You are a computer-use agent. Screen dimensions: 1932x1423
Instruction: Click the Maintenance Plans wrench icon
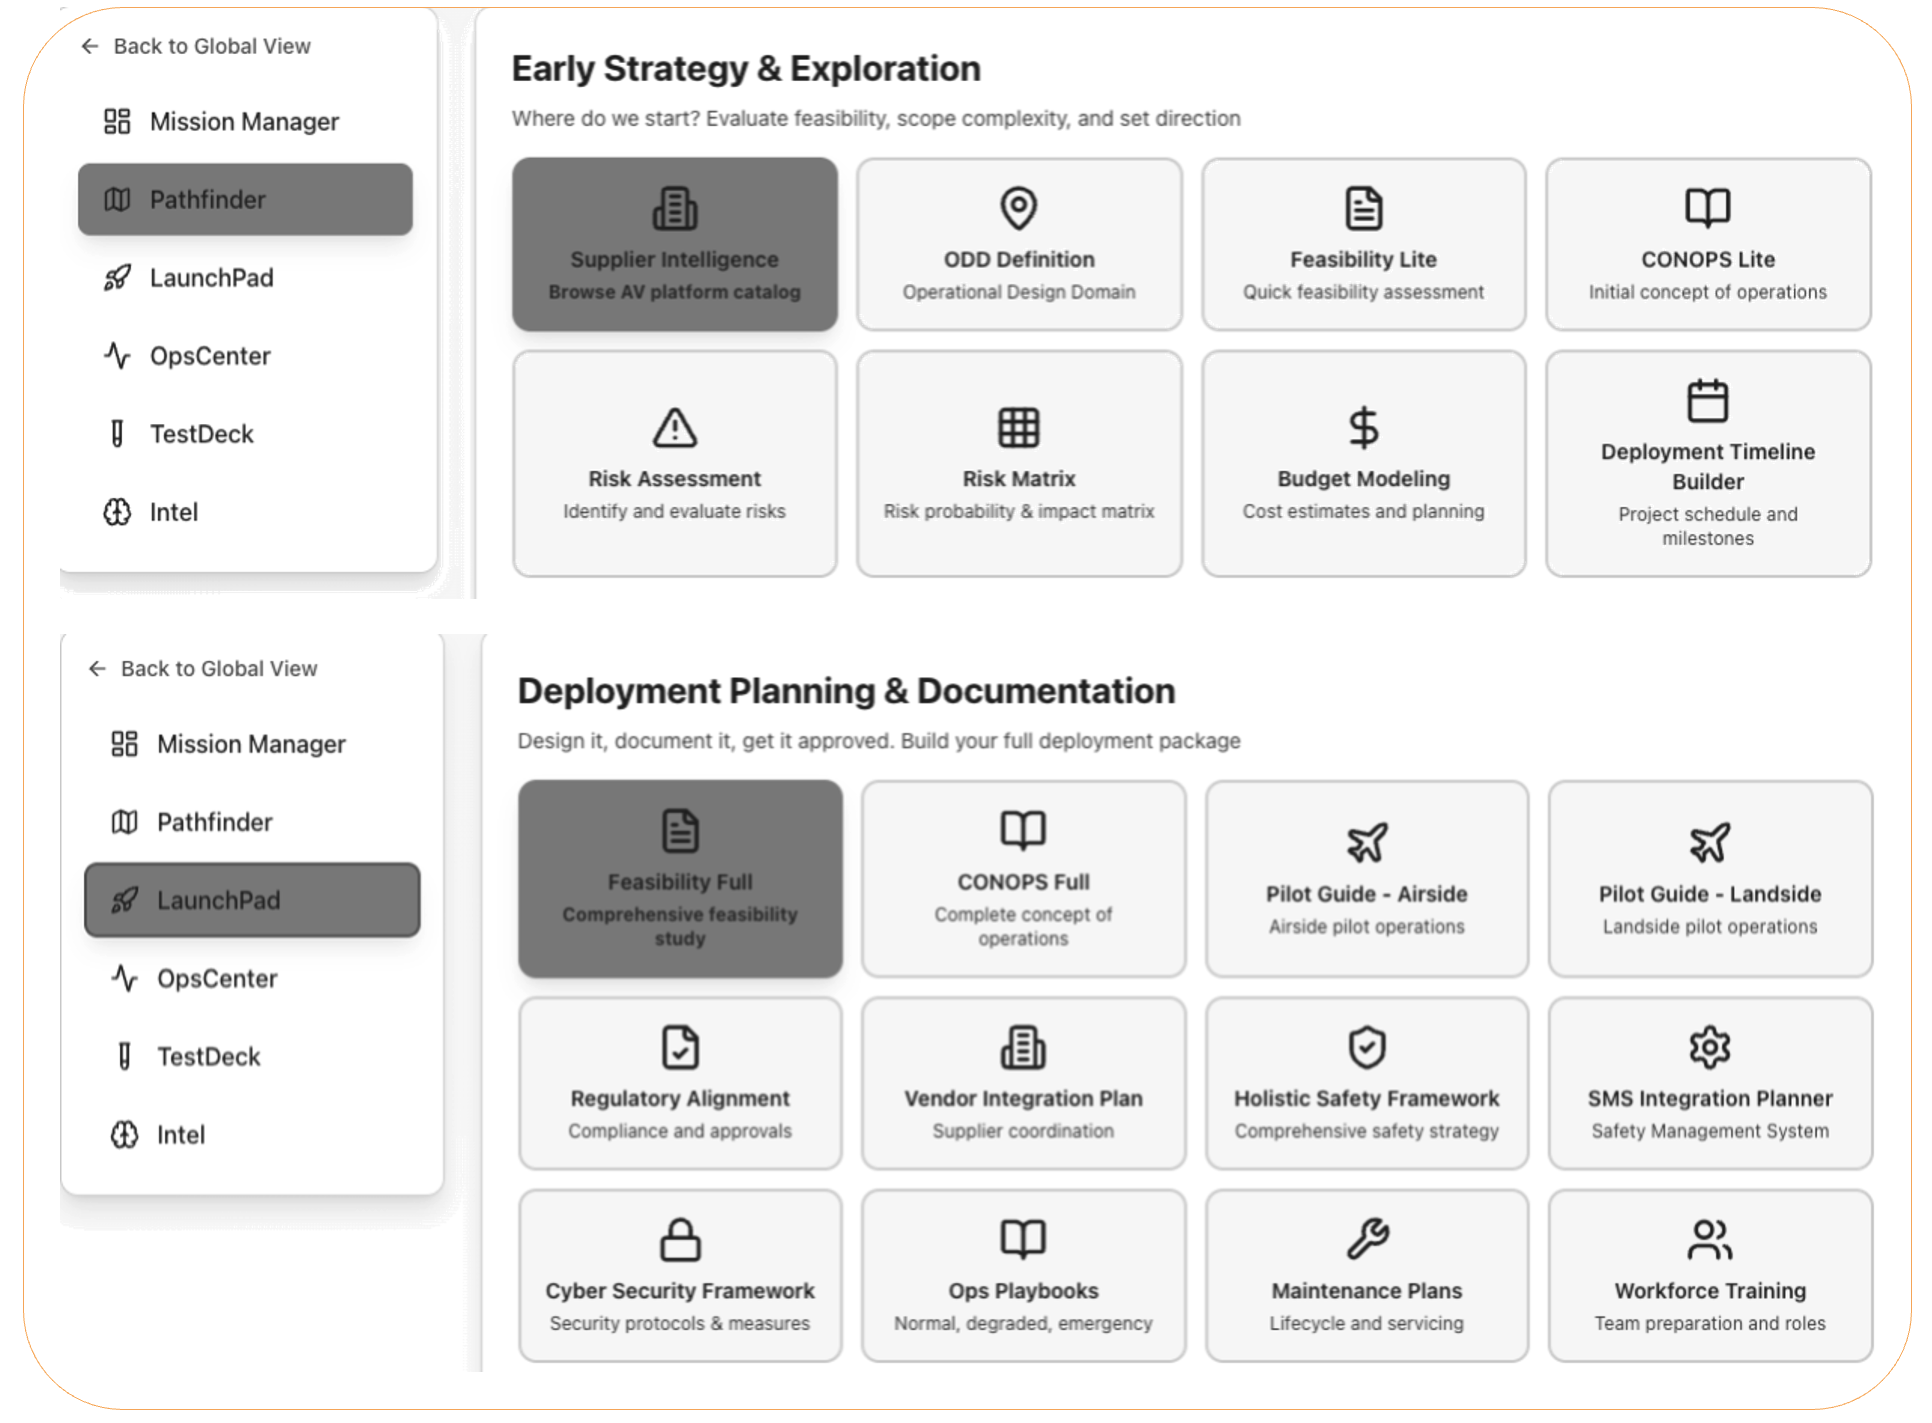coord(1366,1239)
